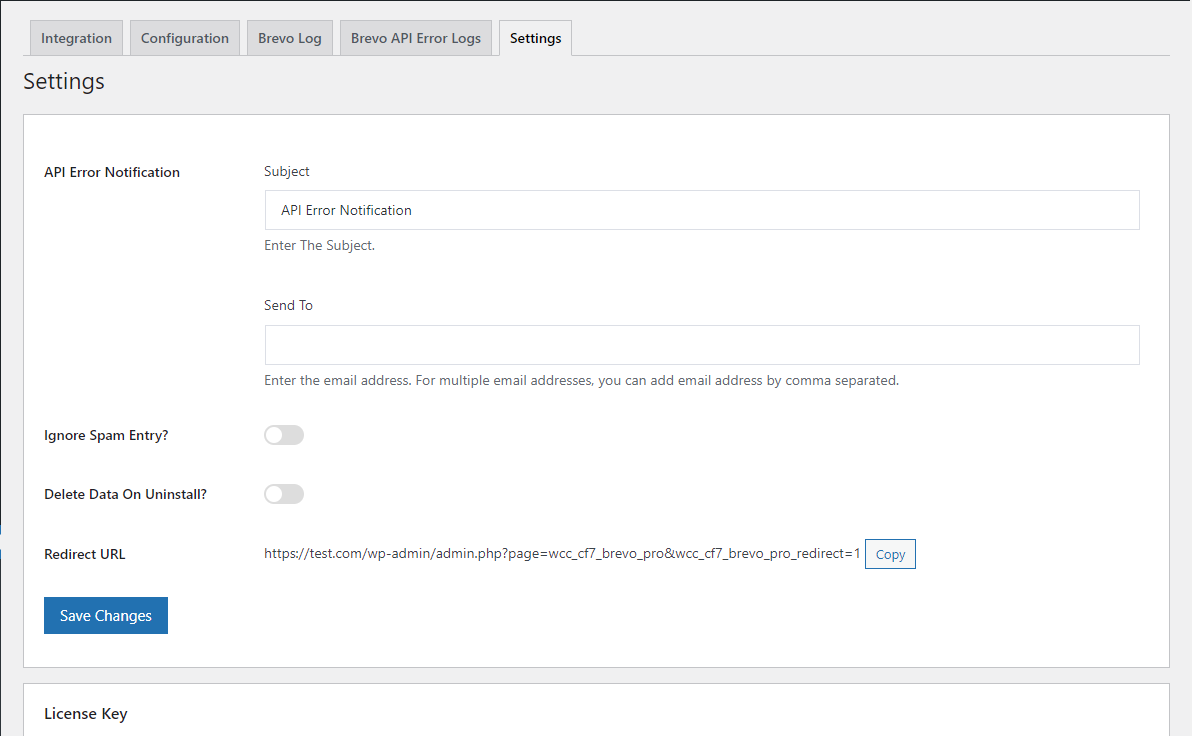
Task: Click the Delete Data On Uninstall? label
Action: point(125,494)
